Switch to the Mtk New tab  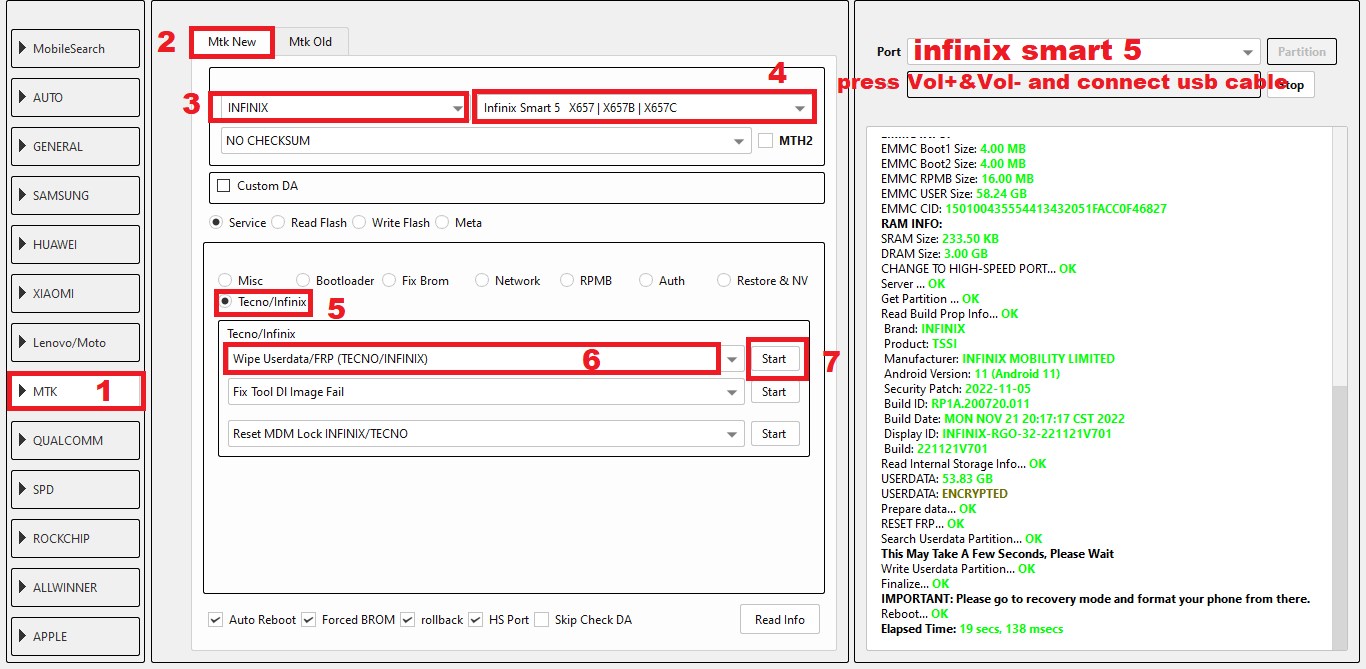(232, 42)
